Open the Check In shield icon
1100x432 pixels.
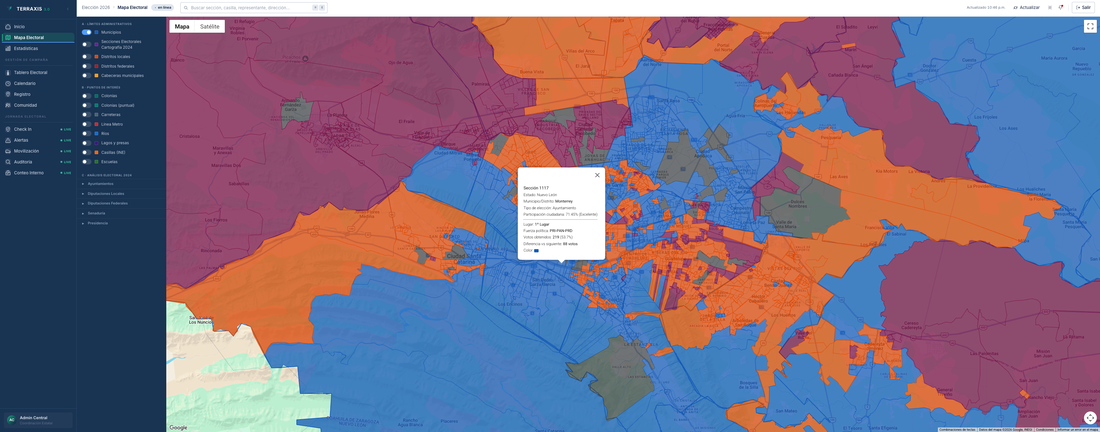8,129
